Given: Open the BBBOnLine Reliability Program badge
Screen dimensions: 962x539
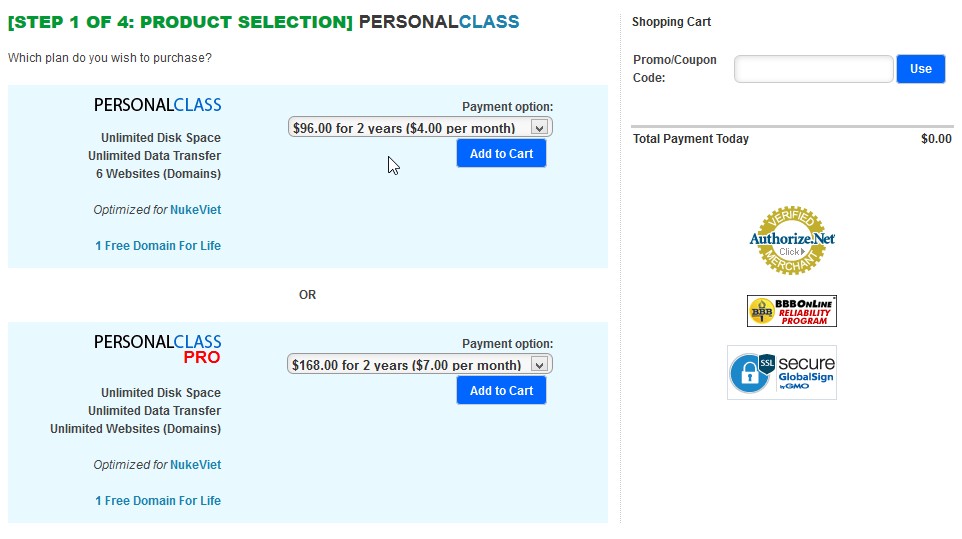Looking at the screenshot, I should 791,311.
